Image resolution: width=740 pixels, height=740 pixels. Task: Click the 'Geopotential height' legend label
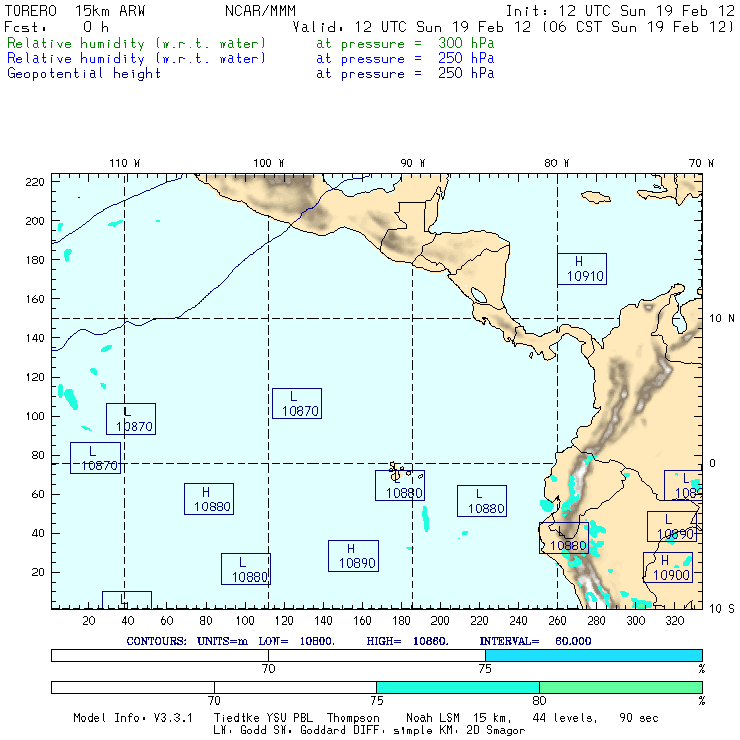click(x=84, y=74)
